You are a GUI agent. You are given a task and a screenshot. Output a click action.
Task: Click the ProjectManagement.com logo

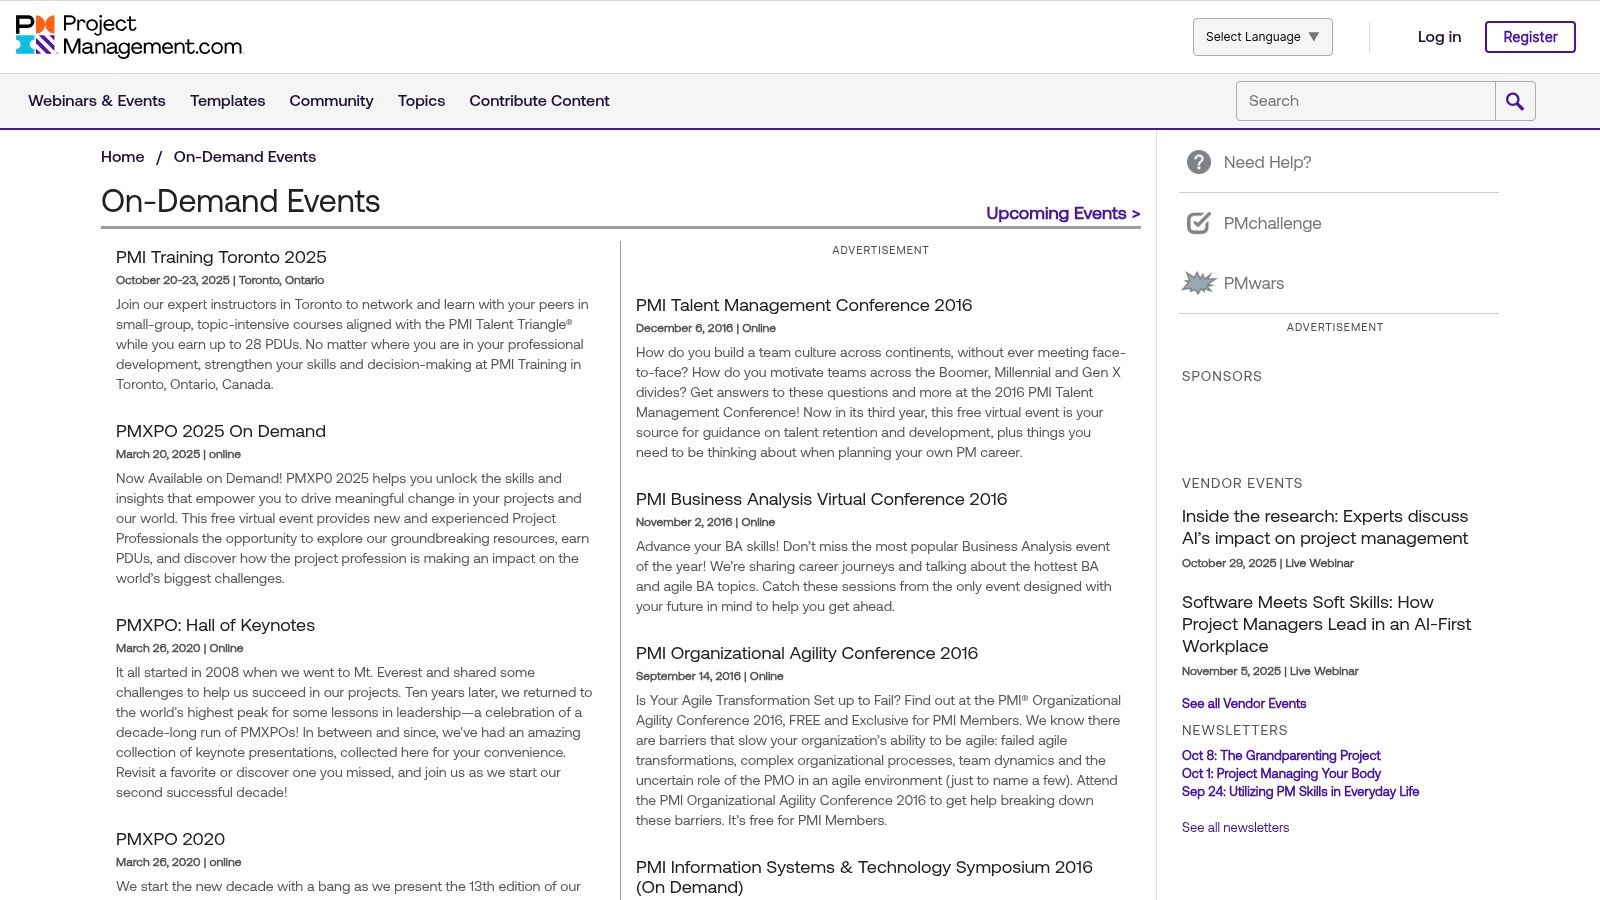(130, 35)
